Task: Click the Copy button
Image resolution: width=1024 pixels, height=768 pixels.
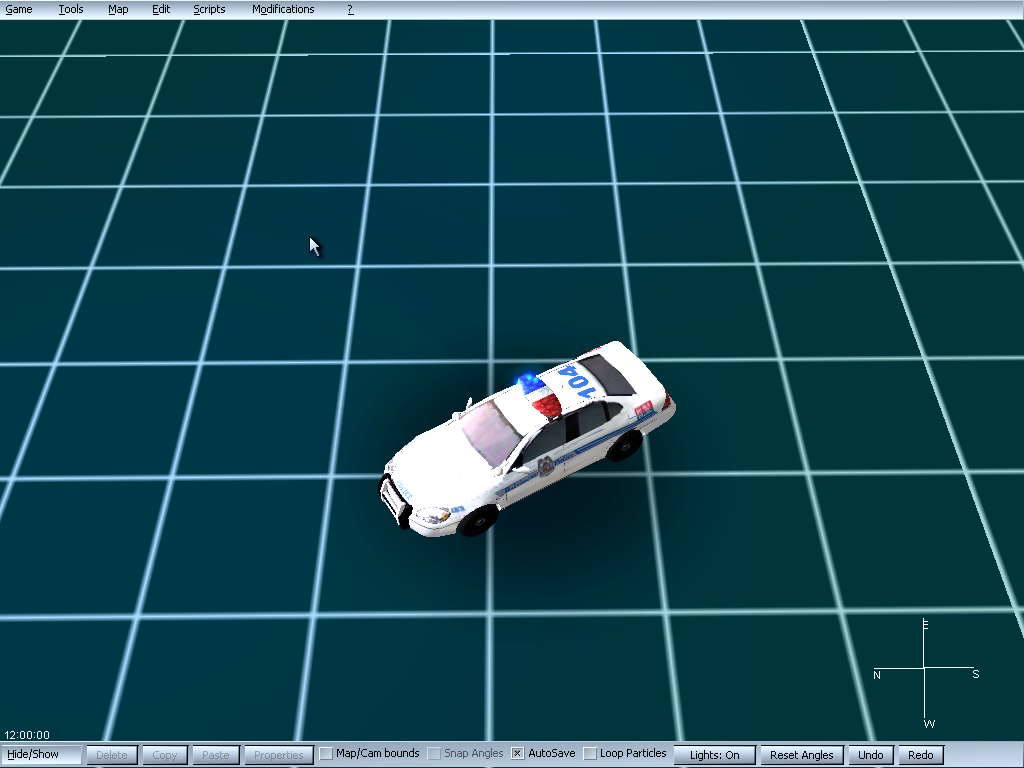Action: (165, 754)
